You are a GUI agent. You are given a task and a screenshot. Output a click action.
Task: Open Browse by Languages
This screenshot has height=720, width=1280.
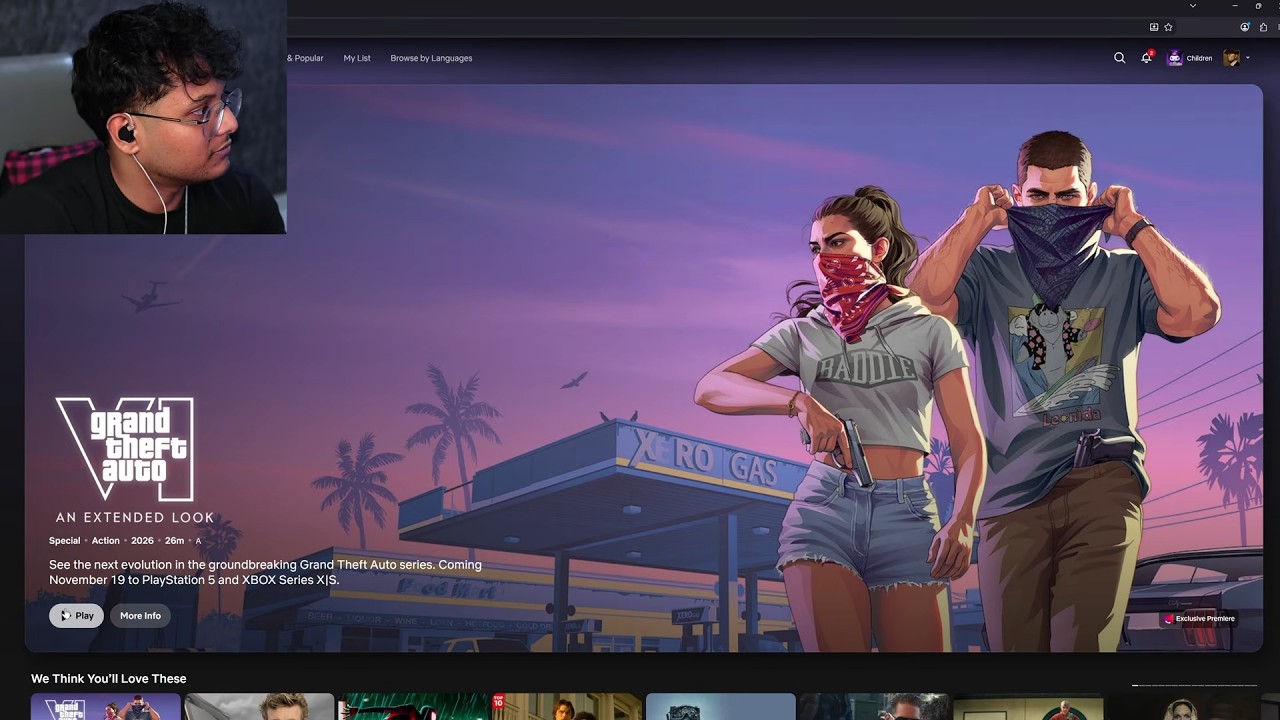point(431,58)
